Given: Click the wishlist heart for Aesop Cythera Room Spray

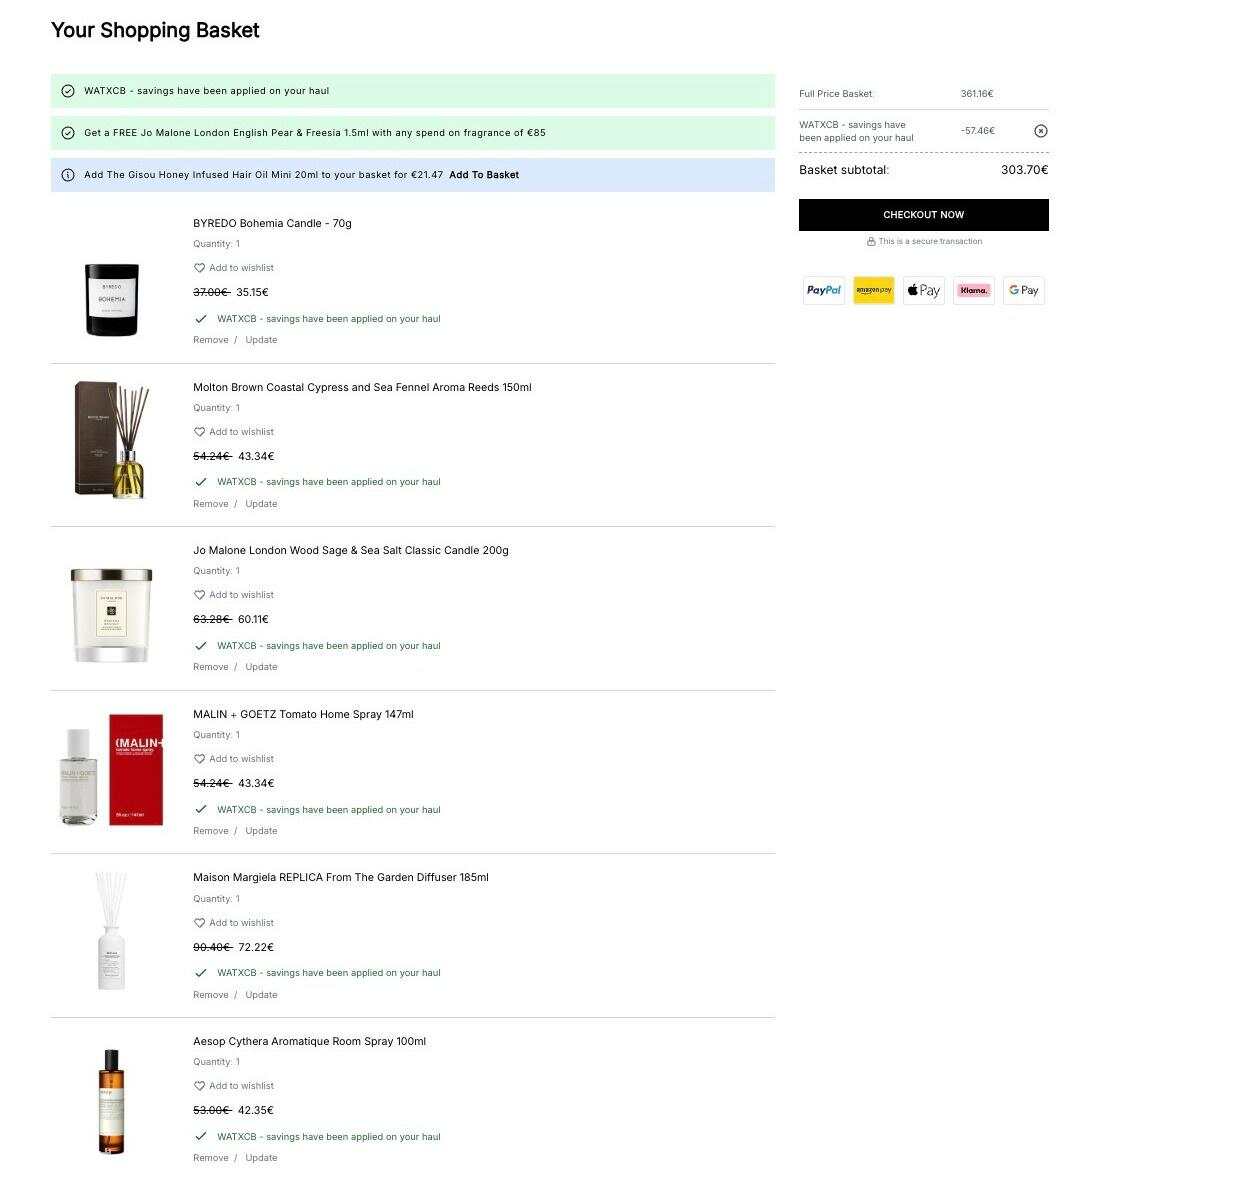Looking at the screenshot, I should pos(199,1086).
